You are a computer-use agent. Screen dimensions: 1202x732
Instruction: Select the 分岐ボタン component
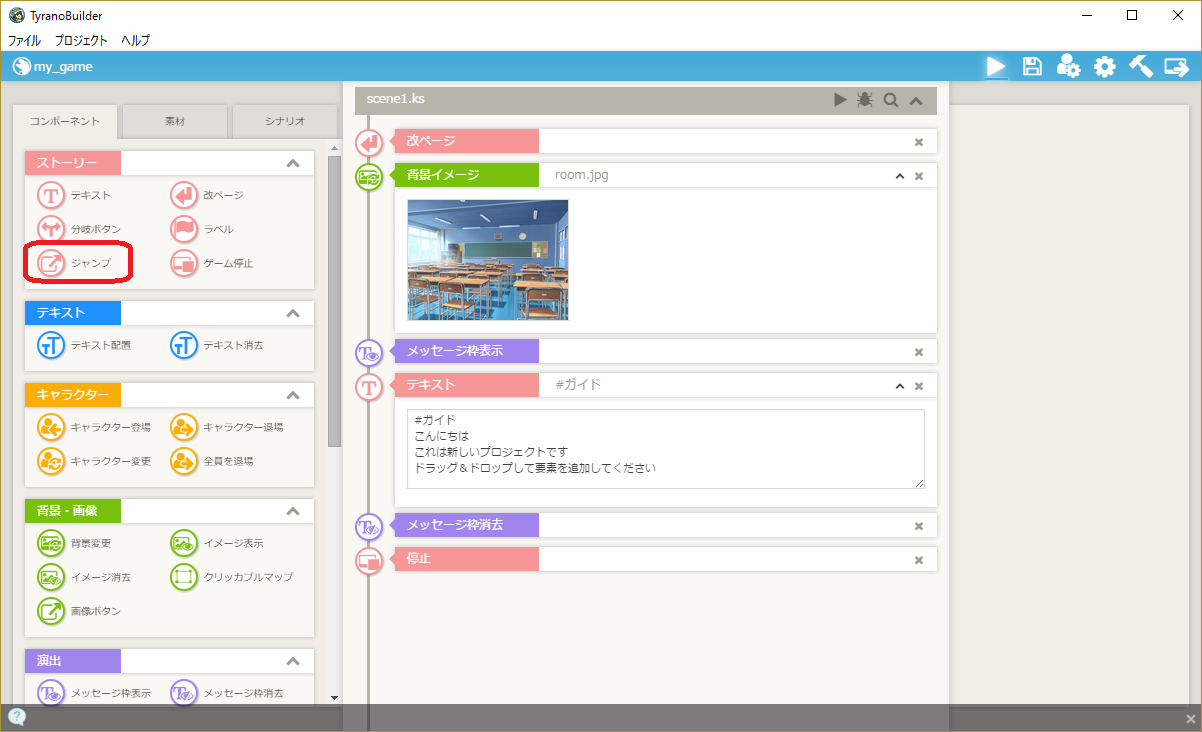(x=79, y=229)
